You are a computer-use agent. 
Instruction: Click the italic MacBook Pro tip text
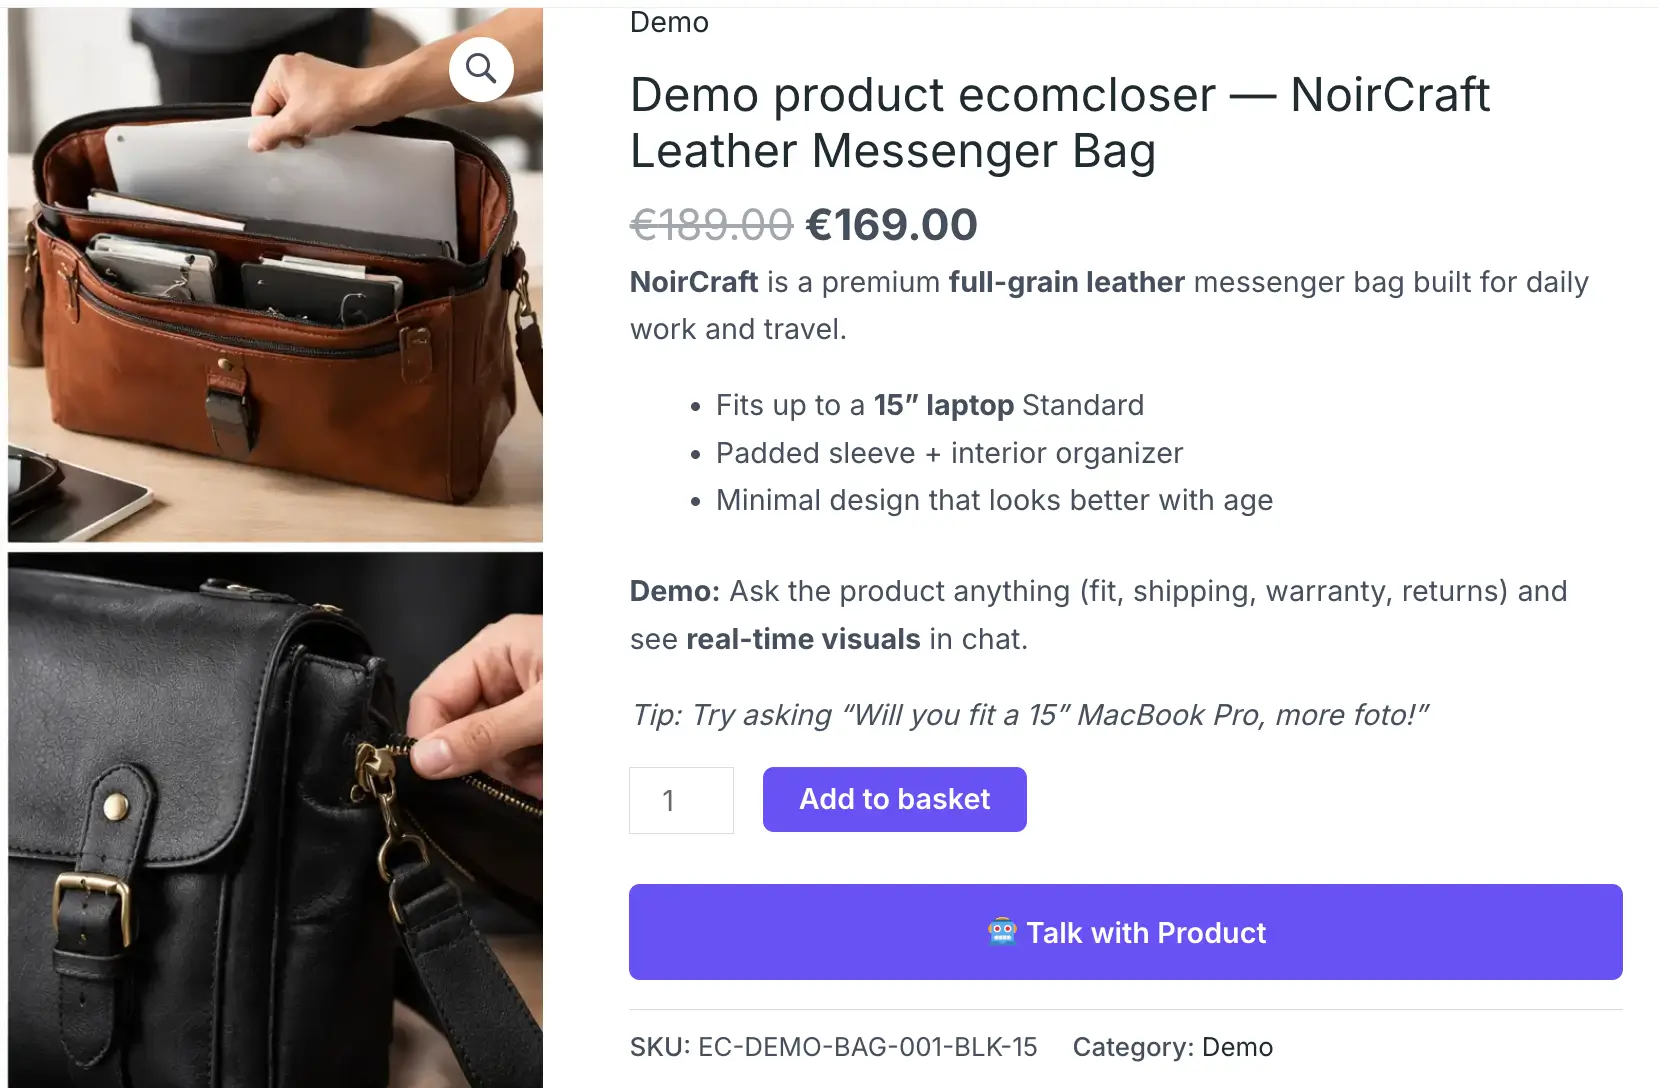pos(1029,715)
